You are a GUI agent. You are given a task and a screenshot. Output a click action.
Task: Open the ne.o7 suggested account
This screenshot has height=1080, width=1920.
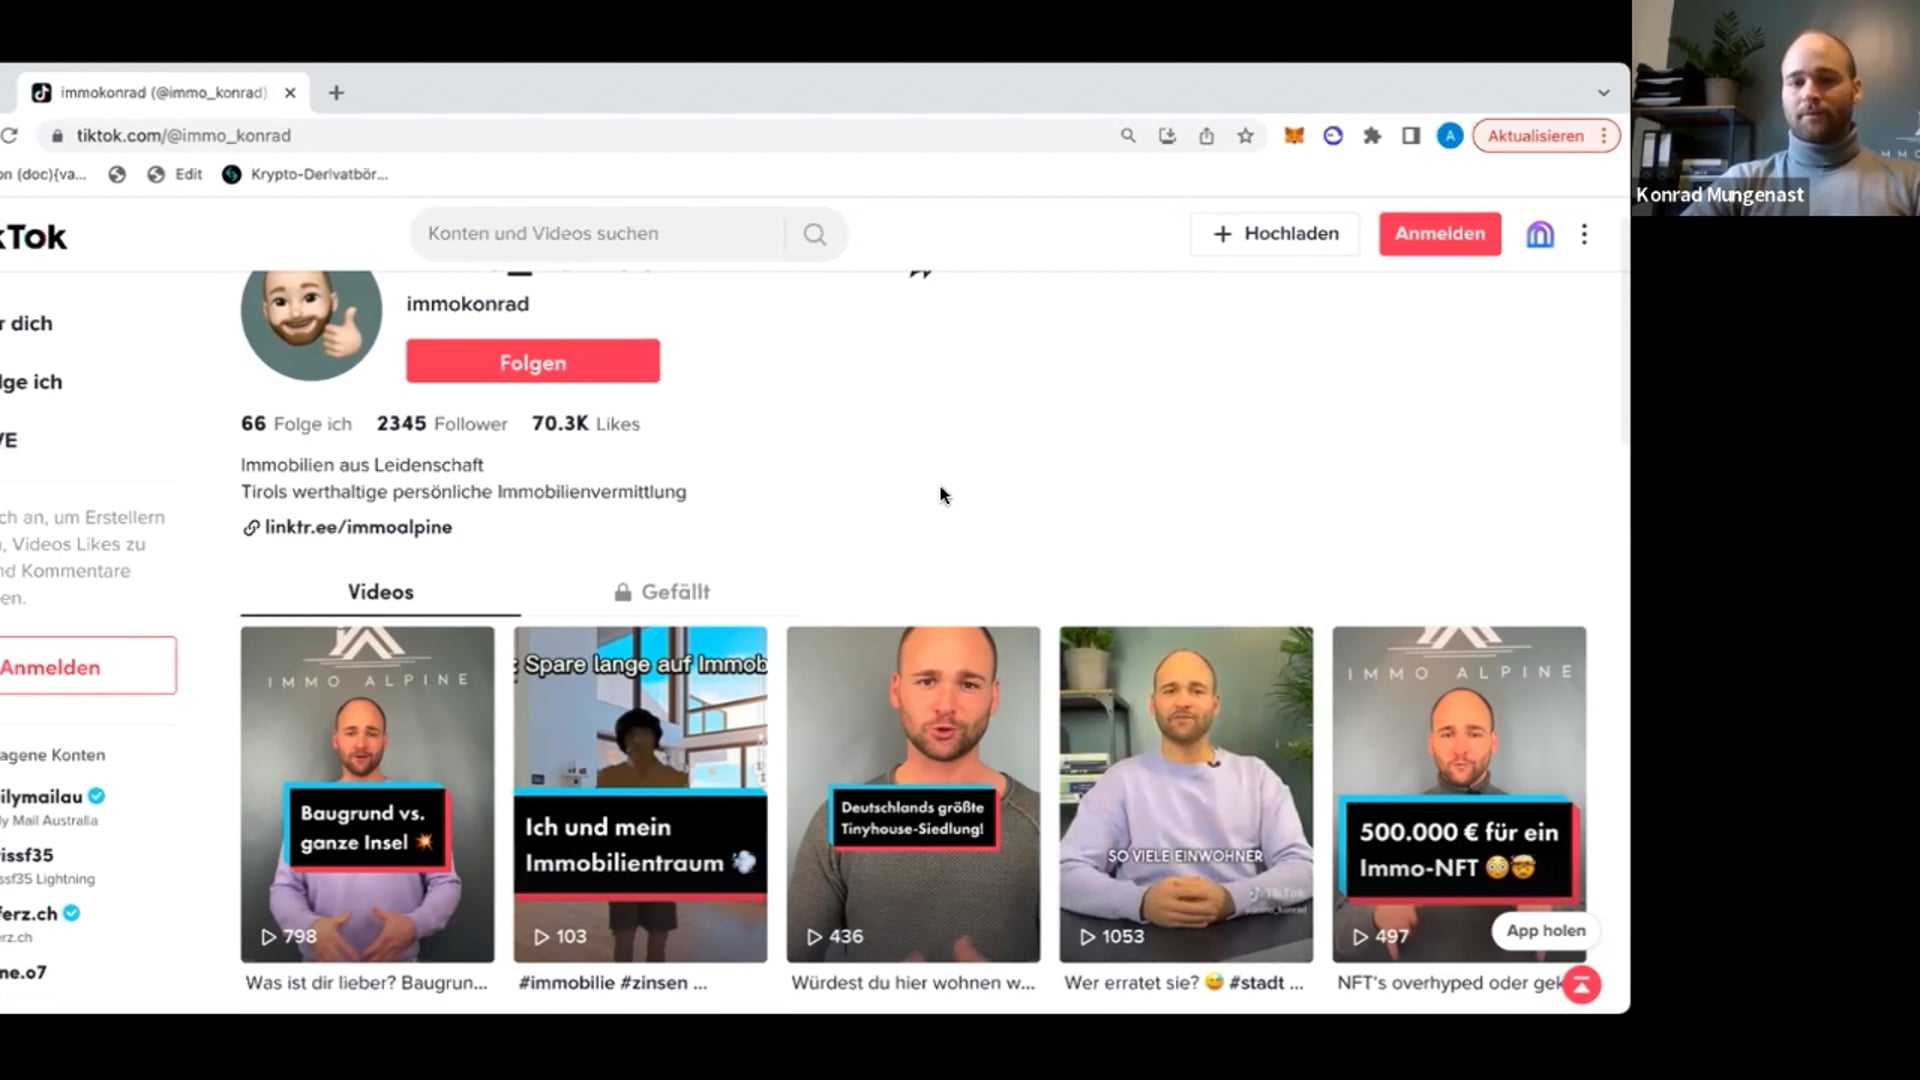[23, 971]
